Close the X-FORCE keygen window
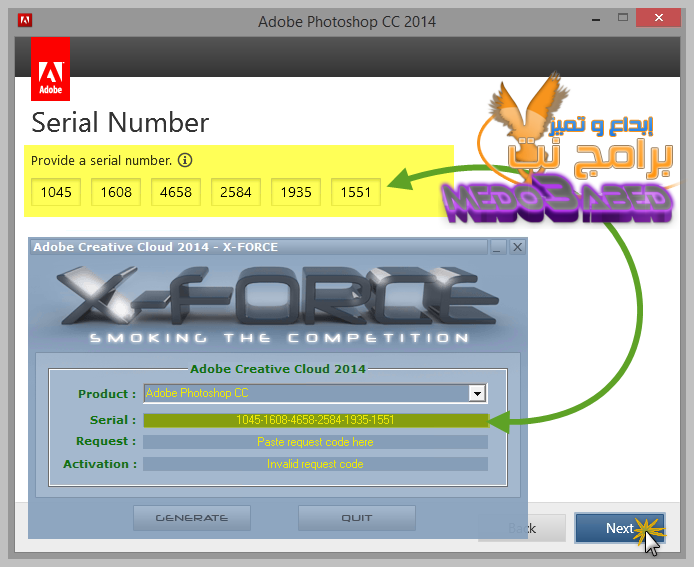The width and height of the screenshot is (694, 567). click(x=517, y=247)
